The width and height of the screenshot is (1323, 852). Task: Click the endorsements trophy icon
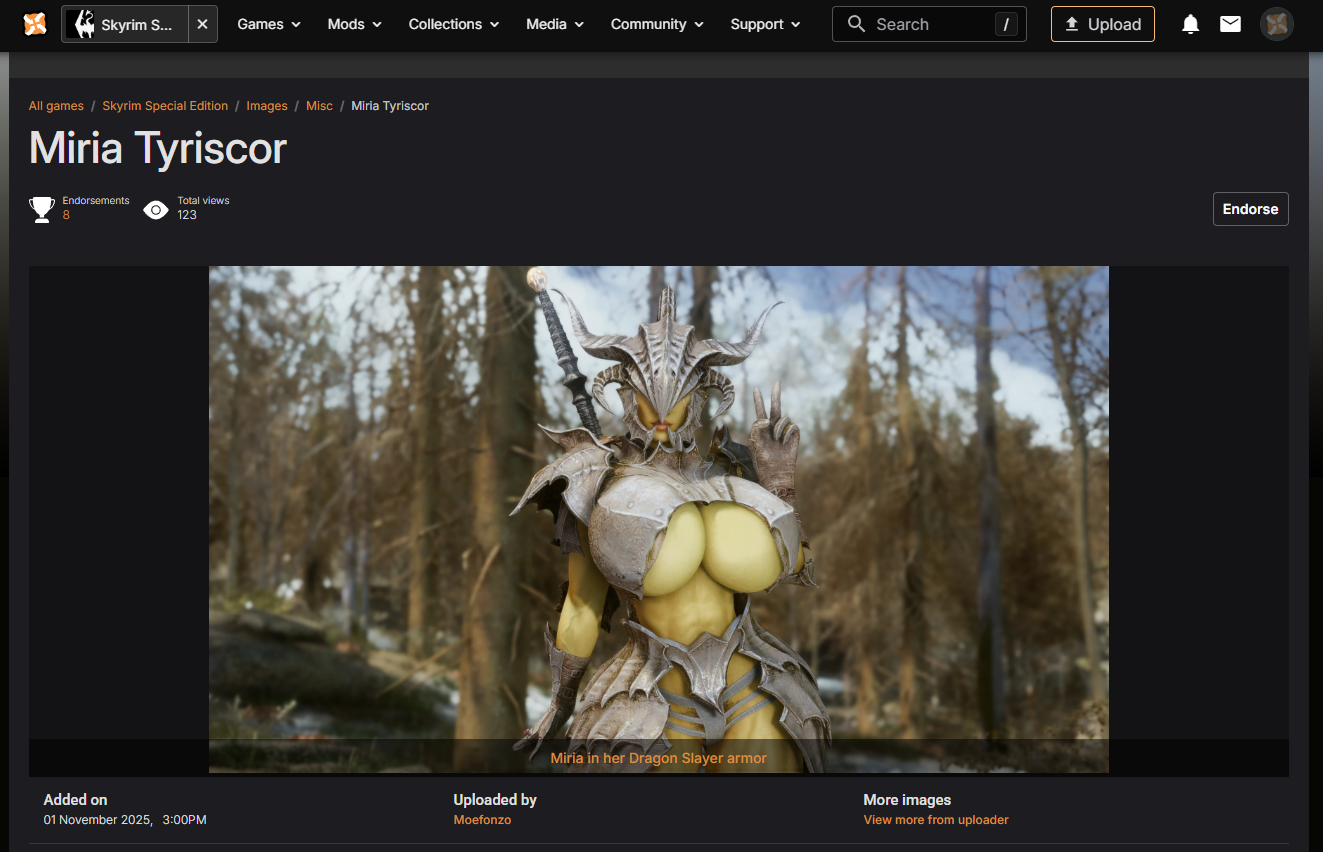tap(42, 209)
